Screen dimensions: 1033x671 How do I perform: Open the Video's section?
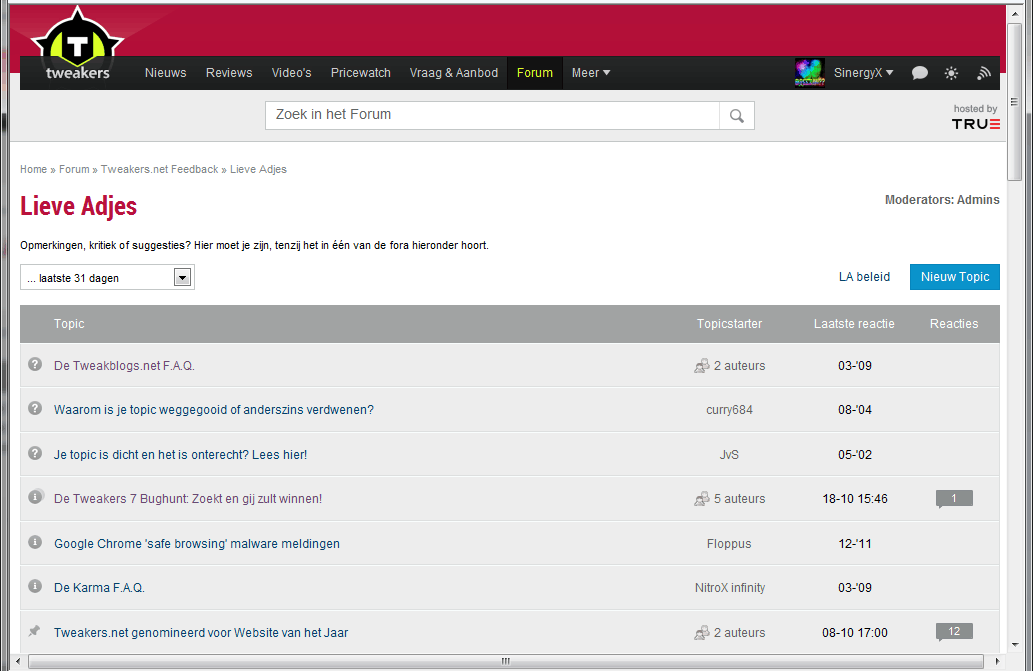(291, 73)
